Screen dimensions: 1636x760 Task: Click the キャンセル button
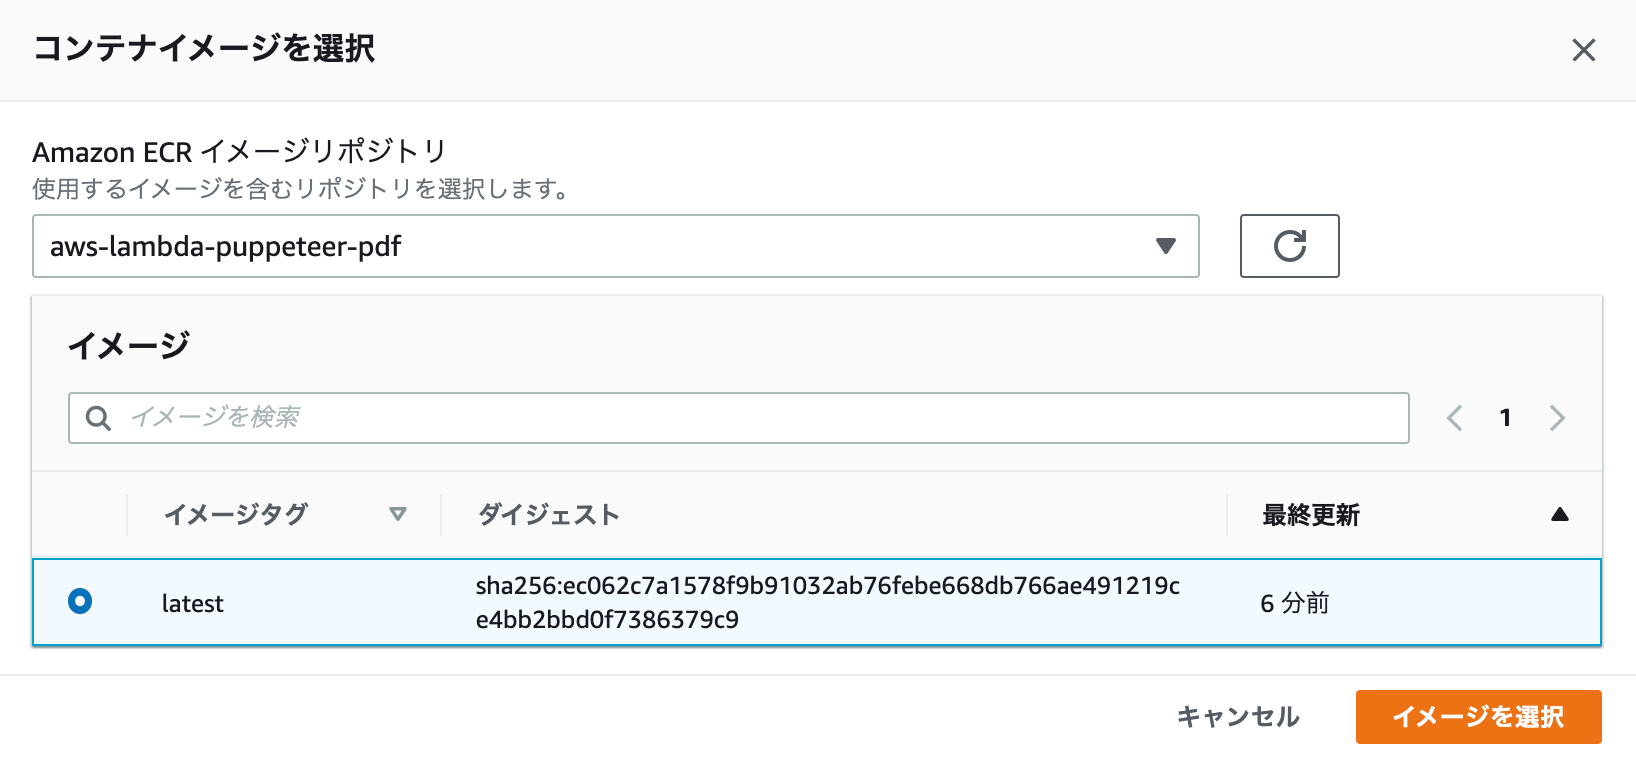pos(1238,717)
